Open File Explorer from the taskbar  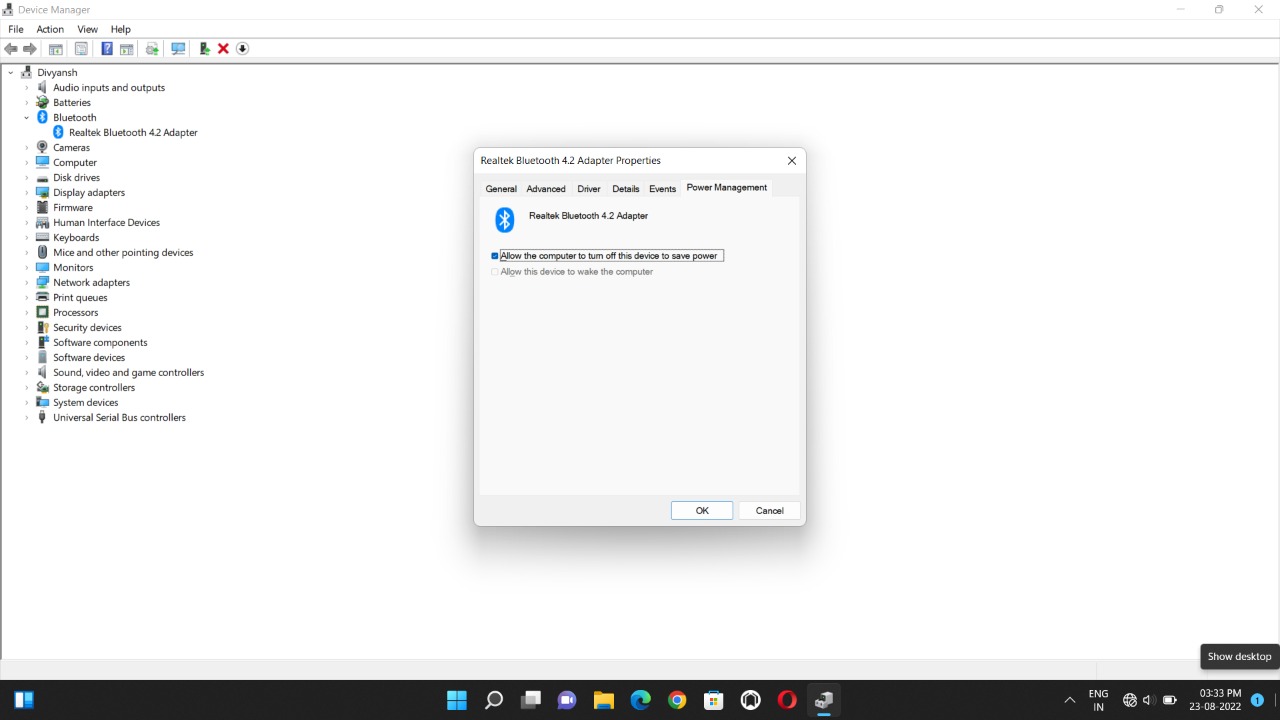[x=603, y=700]
